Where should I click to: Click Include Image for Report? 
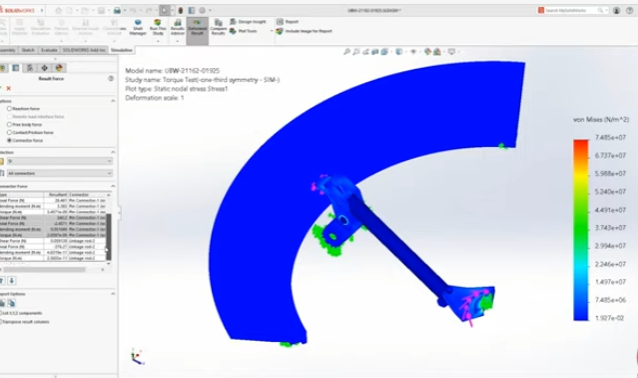(x=304, y=31)
